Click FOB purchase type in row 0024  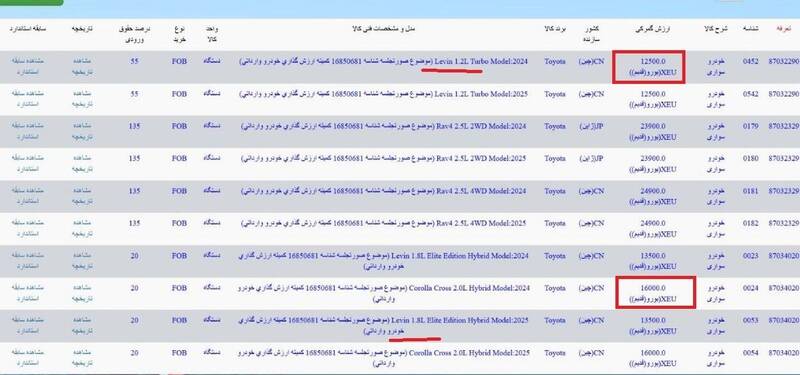coord(179,288)
